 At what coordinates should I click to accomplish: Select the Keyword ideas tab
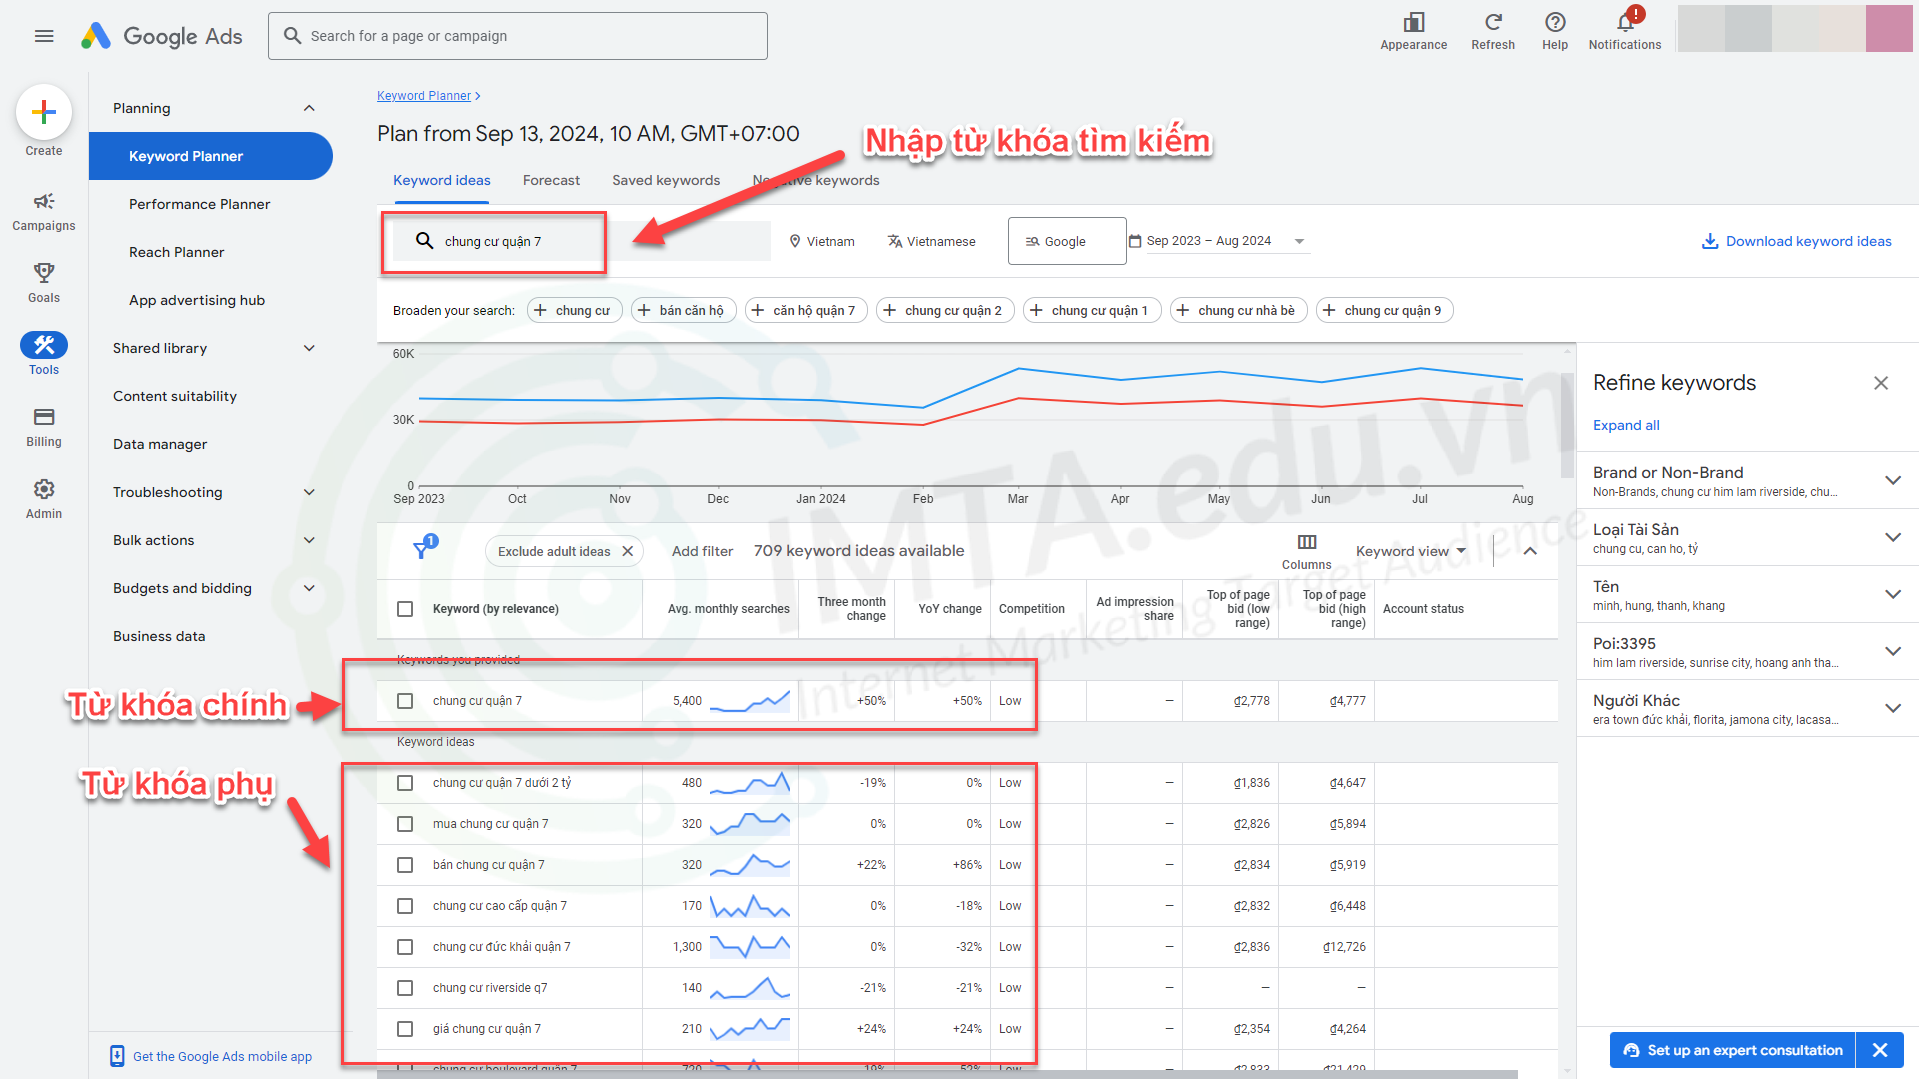pos(442,180)
